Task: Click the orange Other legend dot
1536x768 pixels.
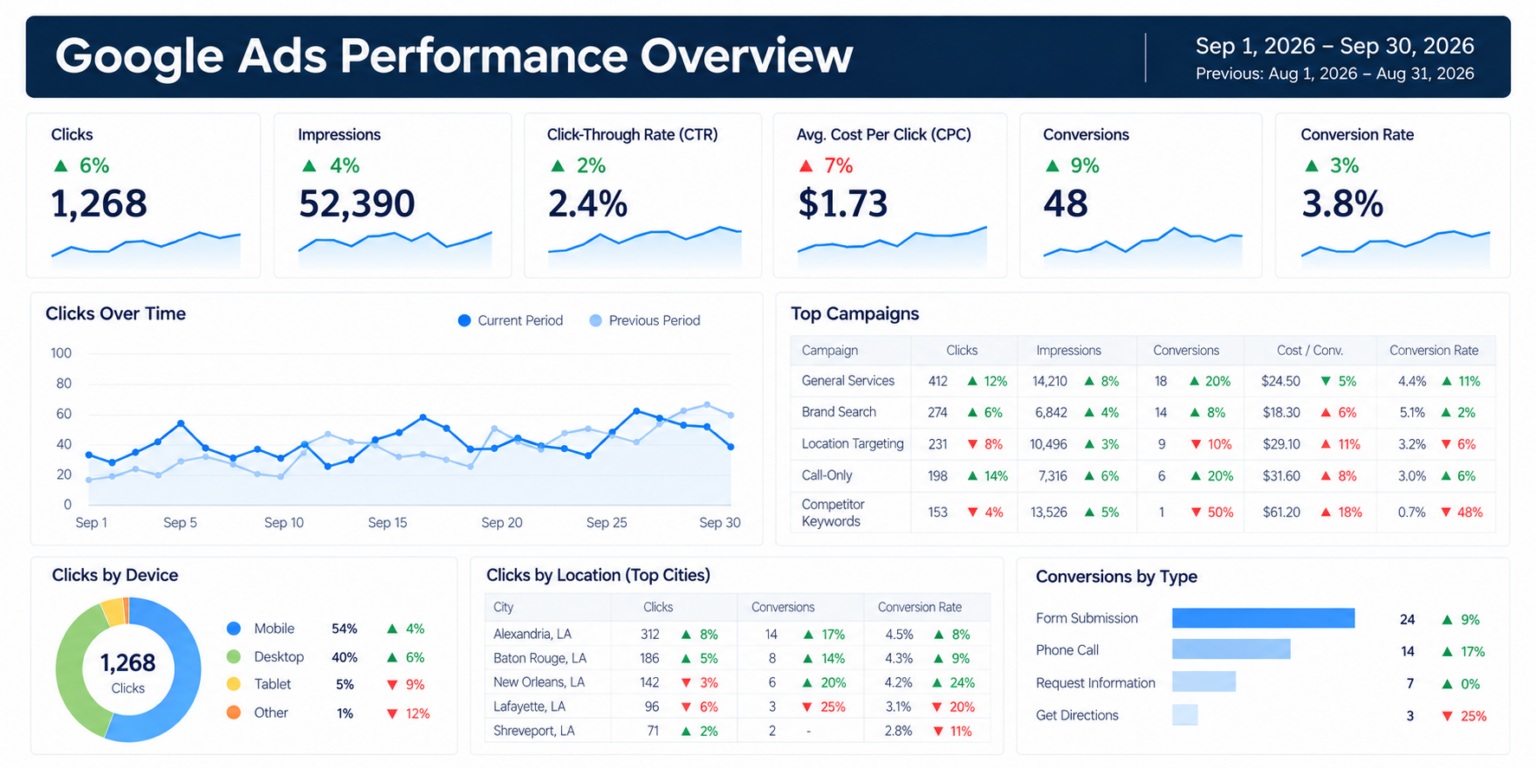Action: coord(234,713)
